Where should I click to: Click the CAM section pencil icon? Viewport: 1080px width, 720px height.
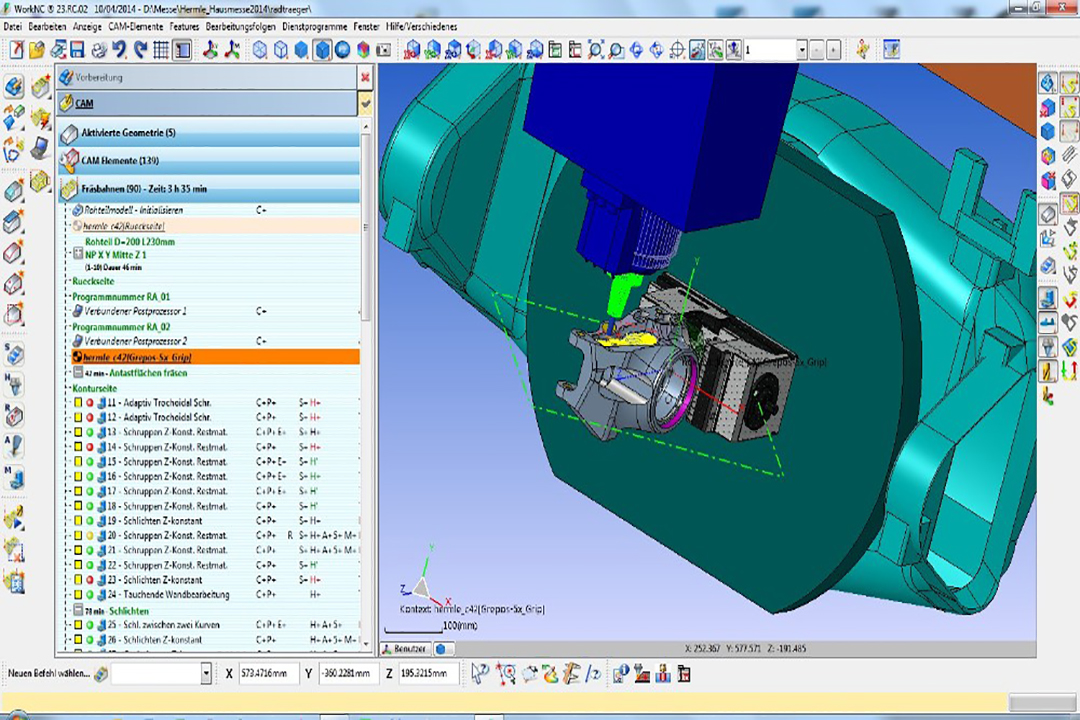66,103
